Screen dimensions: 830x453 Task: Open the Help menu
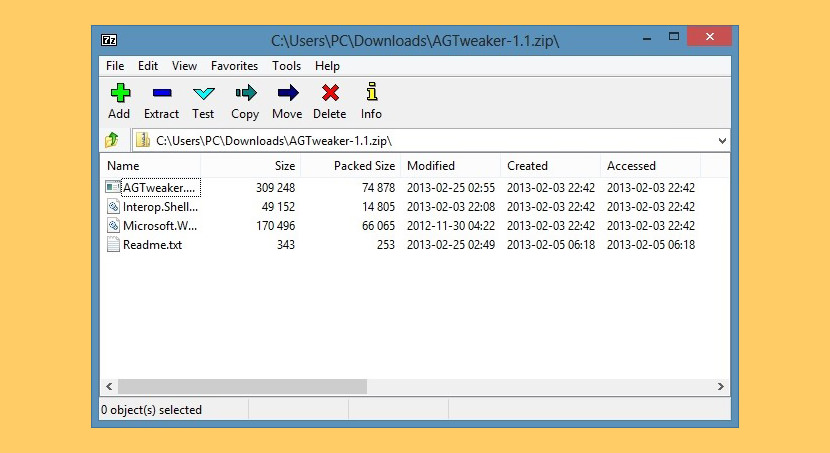[x=327, y=66]
